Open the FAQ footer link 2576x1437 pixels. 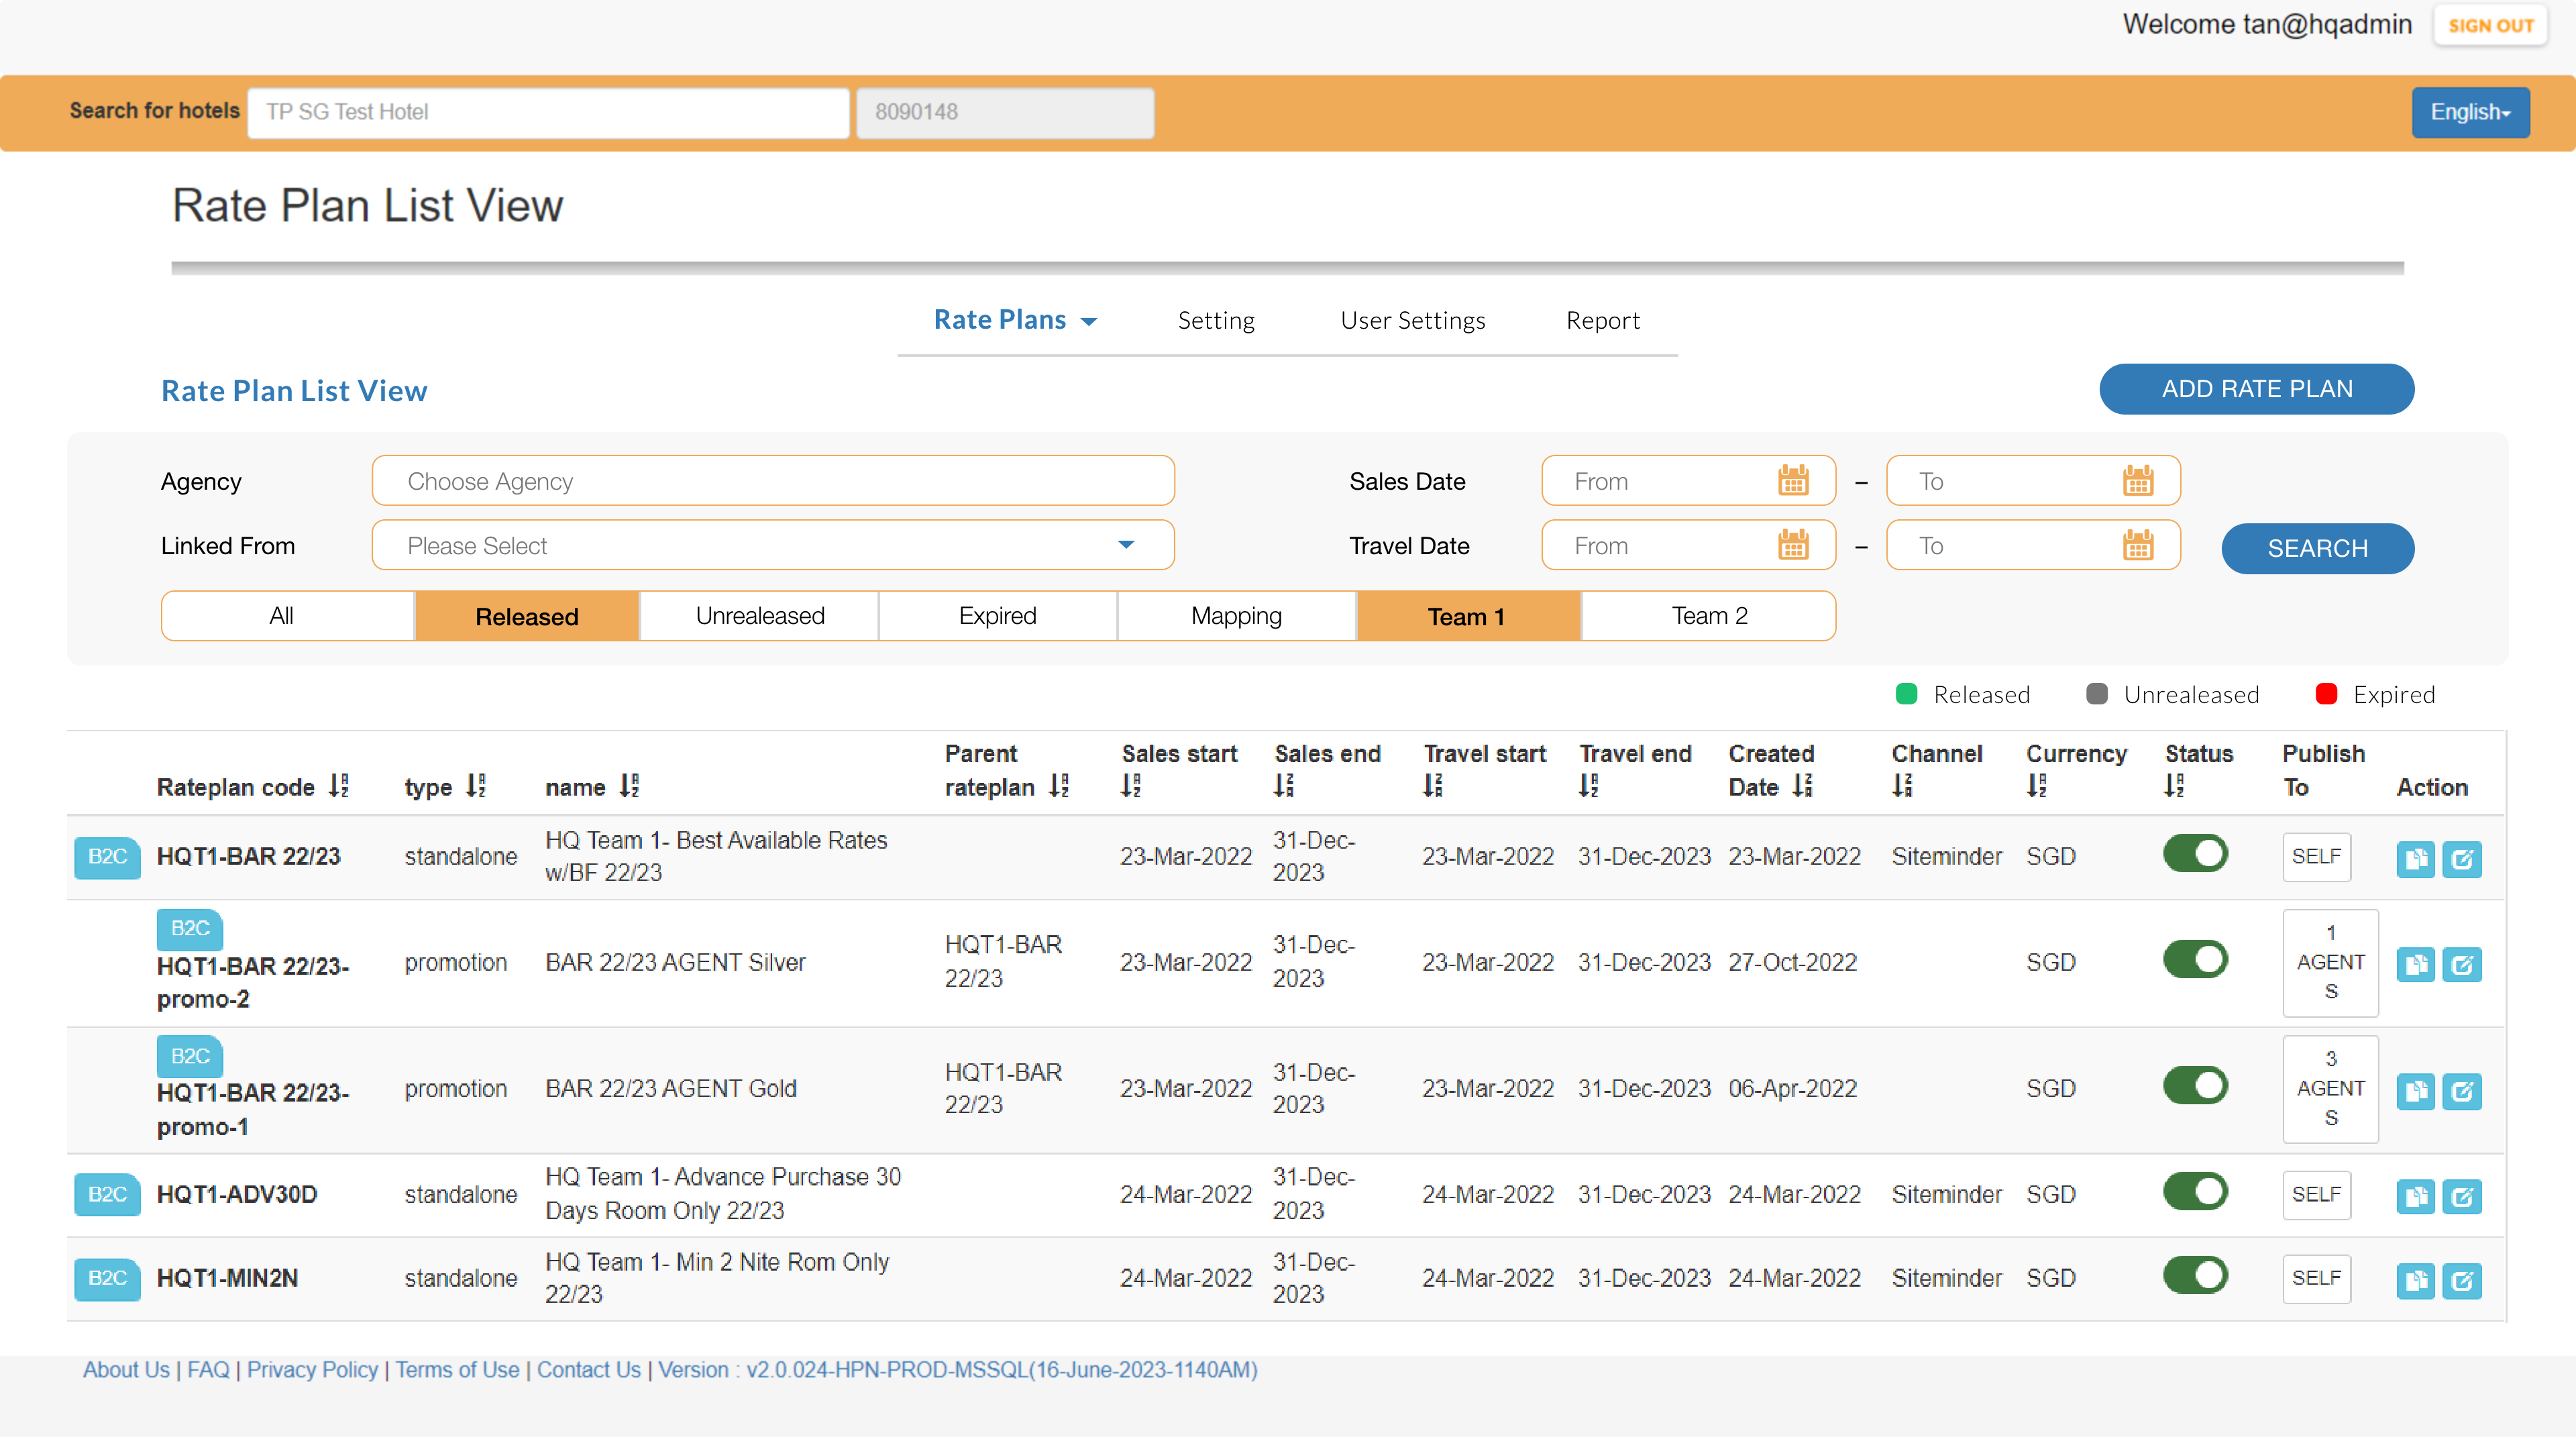(x=208, y=1369)
